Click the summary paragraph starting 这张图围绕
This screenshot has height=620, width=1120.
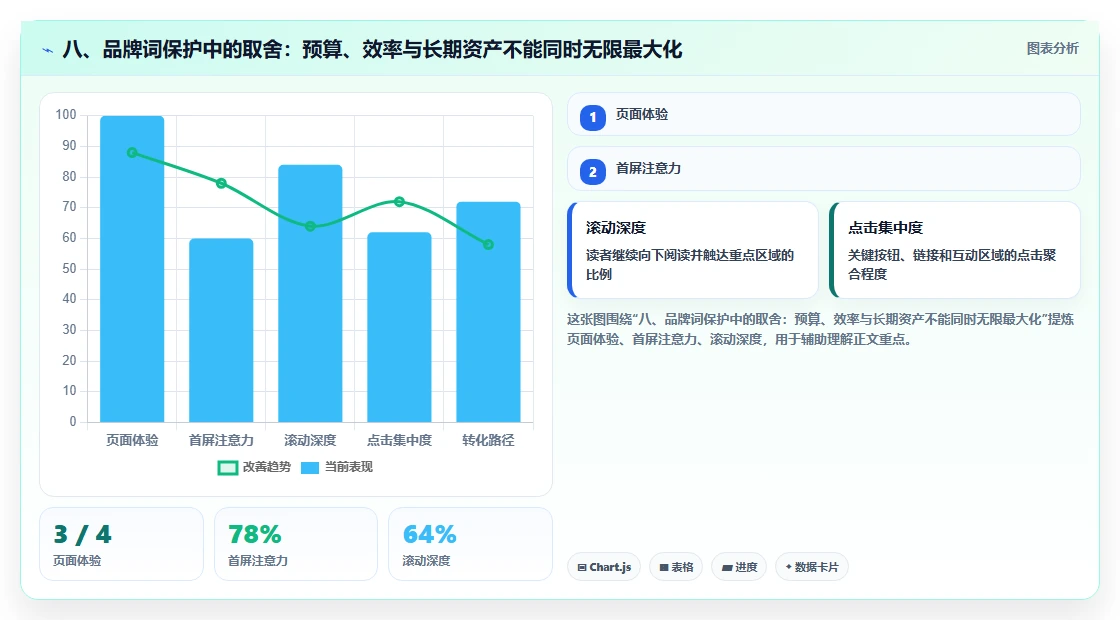click(821, 329)
